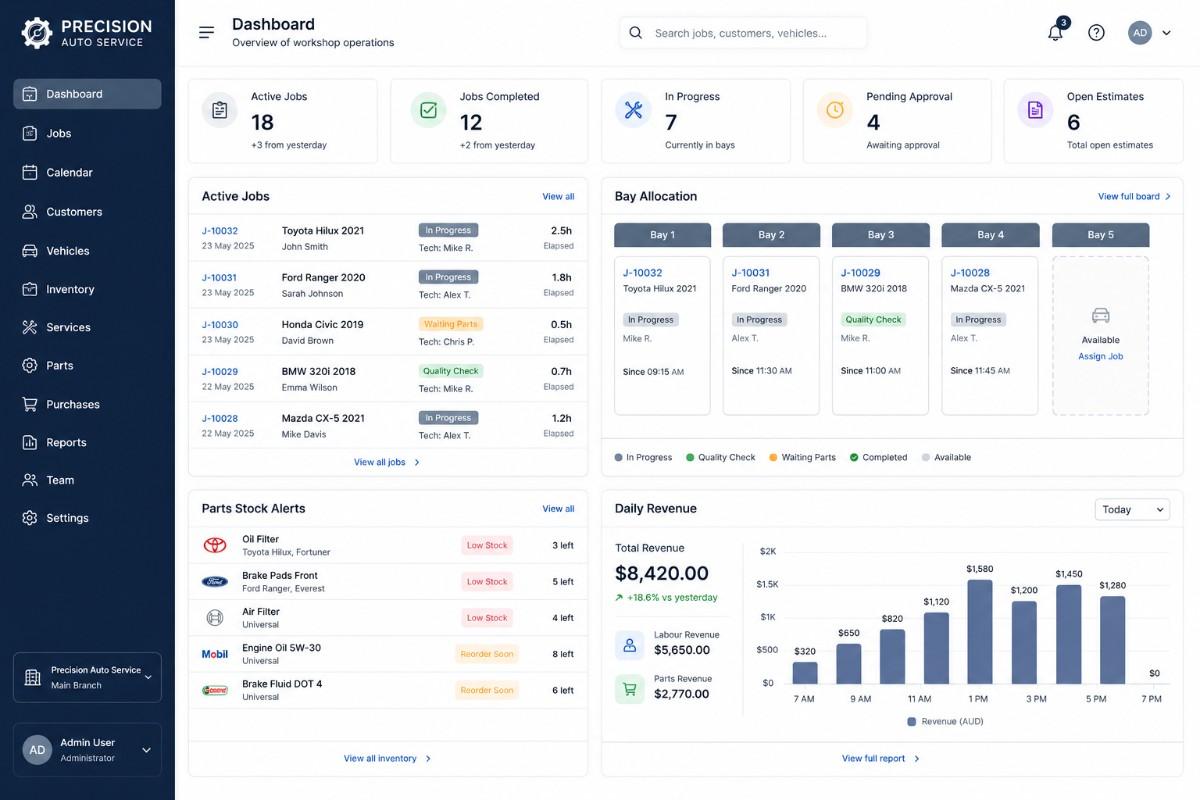Viewport: 1200px width, 800px height.
Task: Click View all jobs link
Action: [x=387, y=462]
